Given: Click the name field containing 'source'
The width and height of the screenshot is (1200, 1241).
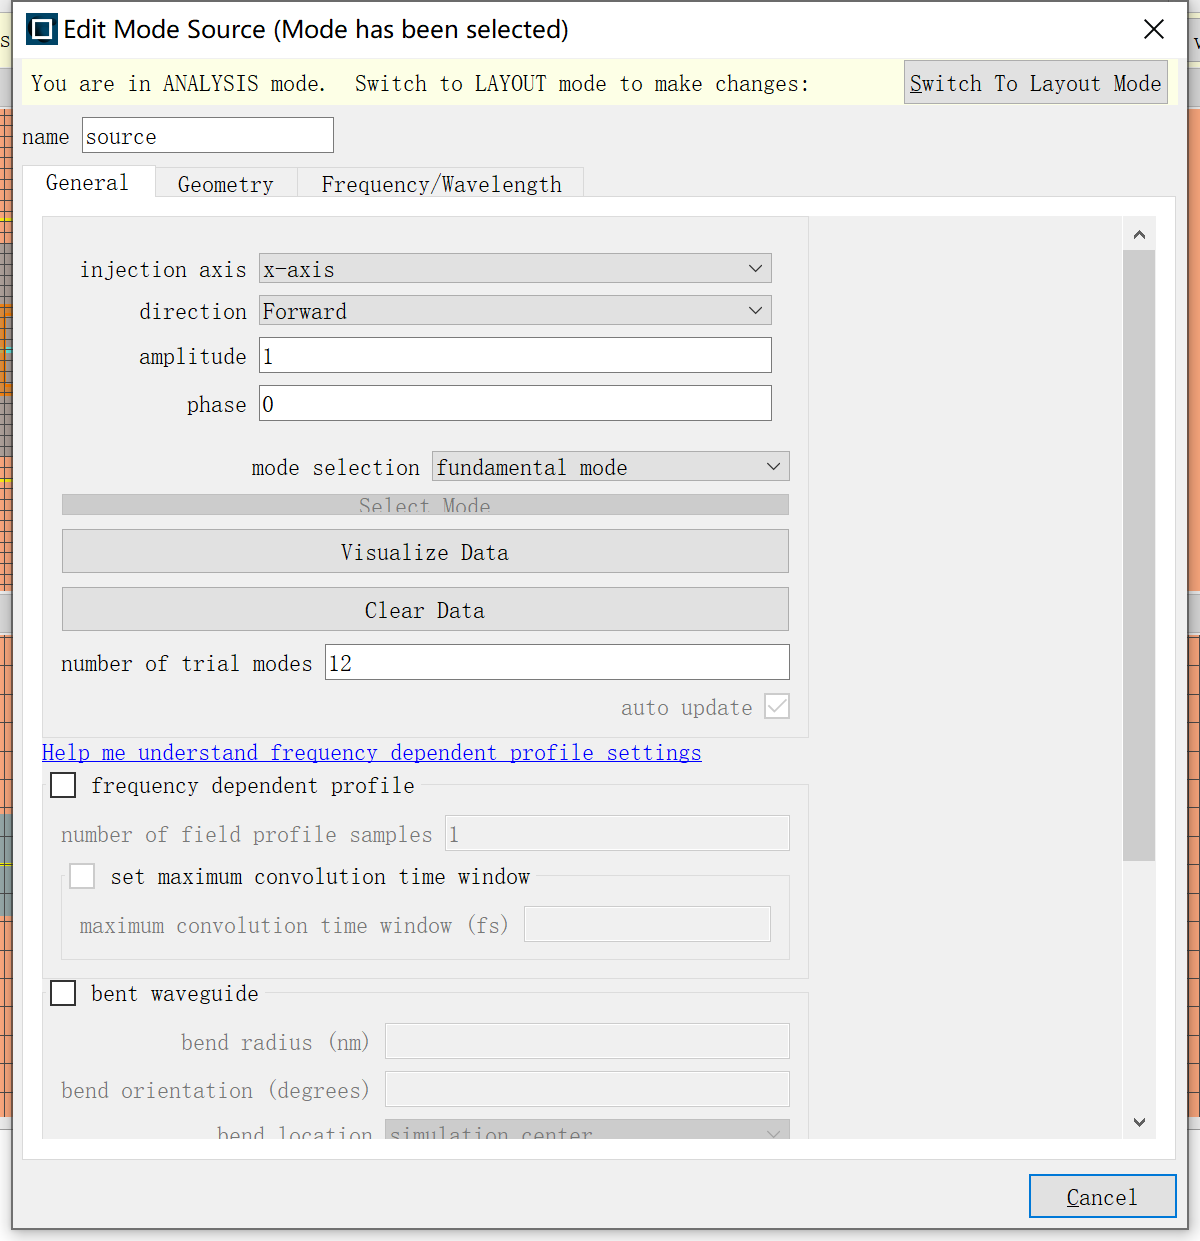Looking at the screenshot, I should (x=208, y=136).
